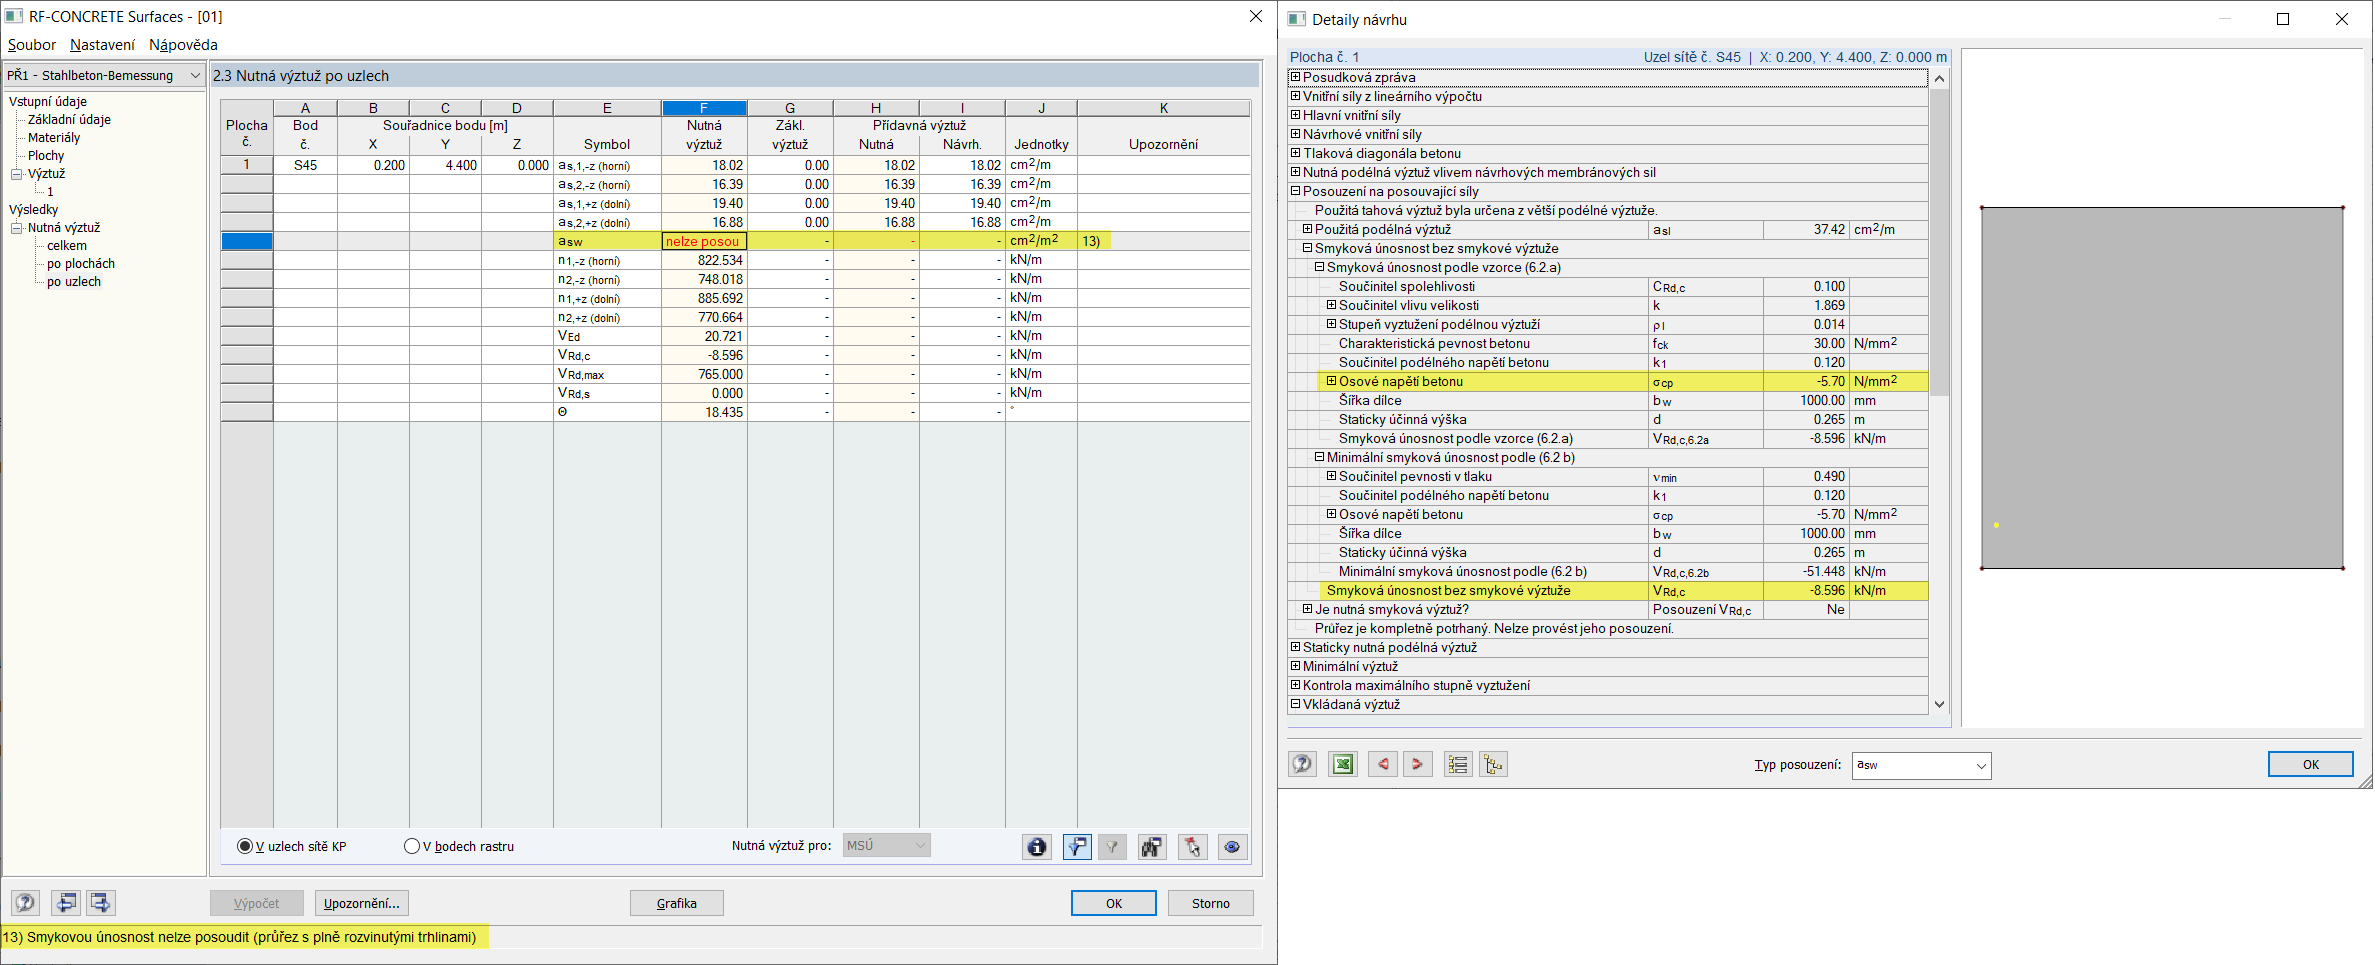Open the 'Typ posouzení' dropdown showing asw
The image size is (2375, 965).
1921,765
